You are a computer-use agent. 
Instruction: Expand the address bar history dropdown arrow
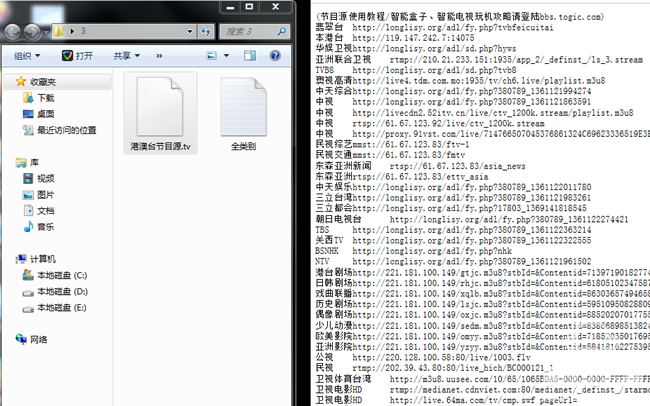pyautogui.click(x=190, y=31)
